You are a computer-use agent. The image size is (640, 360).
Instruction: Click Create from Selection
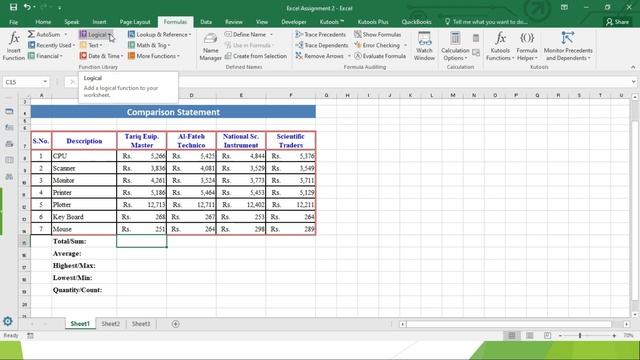[x=256, y=56]
